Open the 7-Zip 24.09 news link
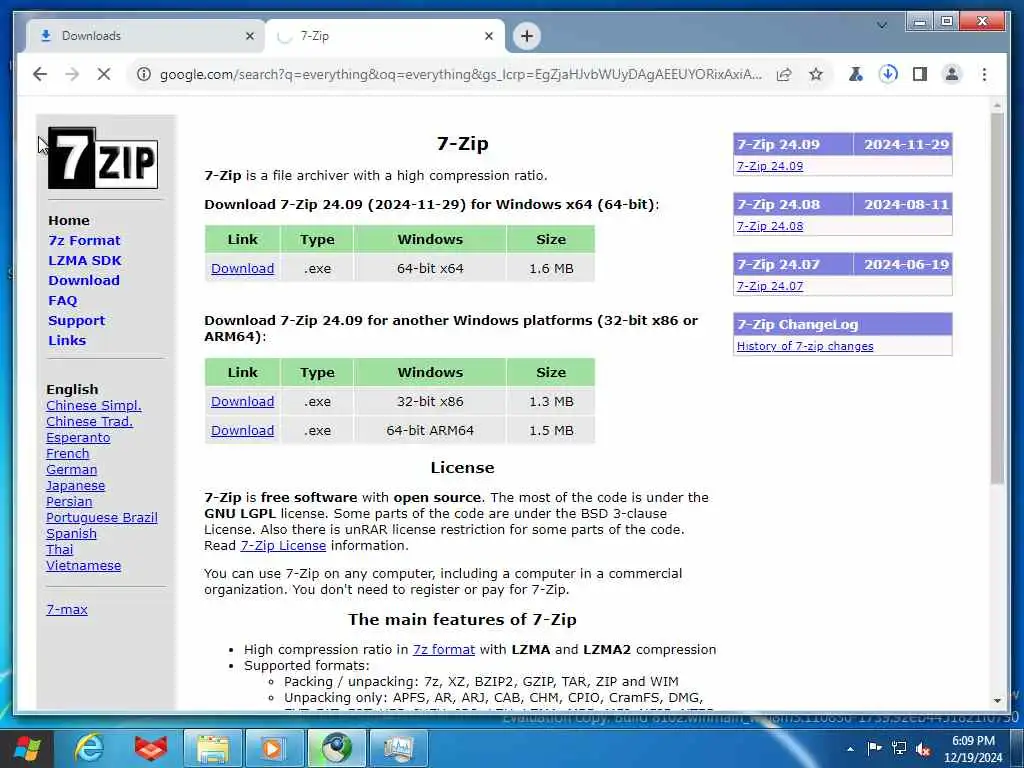Viewport: 1024px width, 768px height. (x=769, y=166)
